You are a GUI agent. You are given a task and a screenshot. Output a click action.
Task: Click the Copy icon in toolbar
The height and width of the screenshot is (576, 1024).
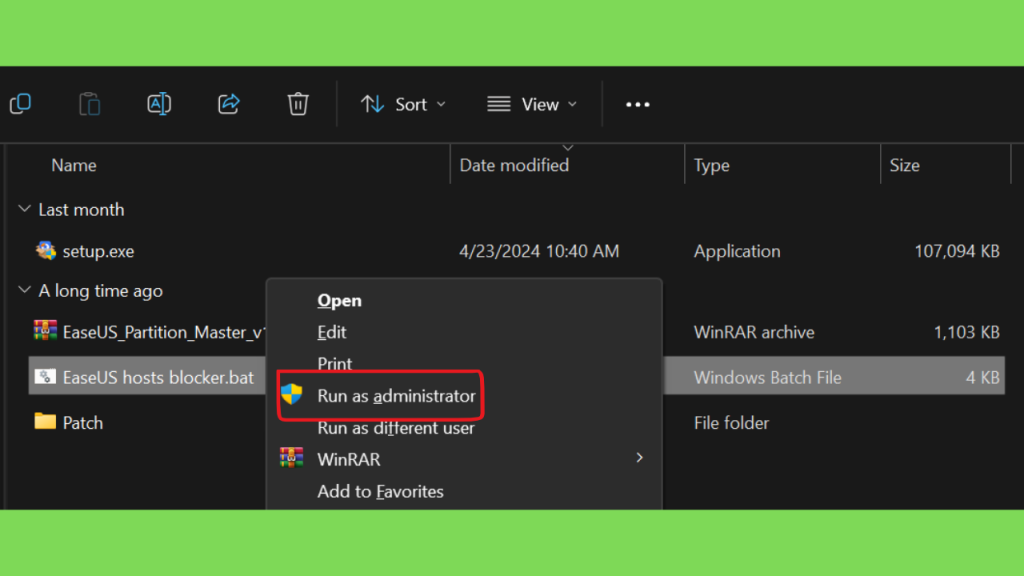[x=20, y=104]
